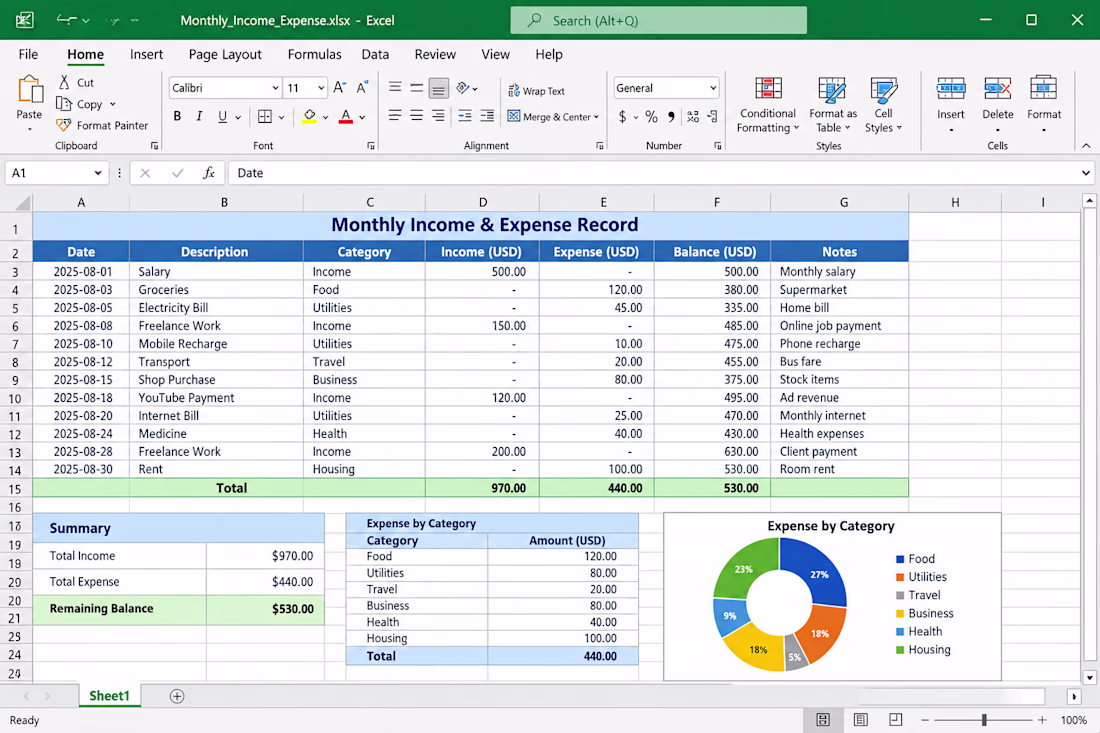The height and width of the screenshot is (733, 1100).
Task: Click the Zoom In plus button
Action: [1042, 720]
